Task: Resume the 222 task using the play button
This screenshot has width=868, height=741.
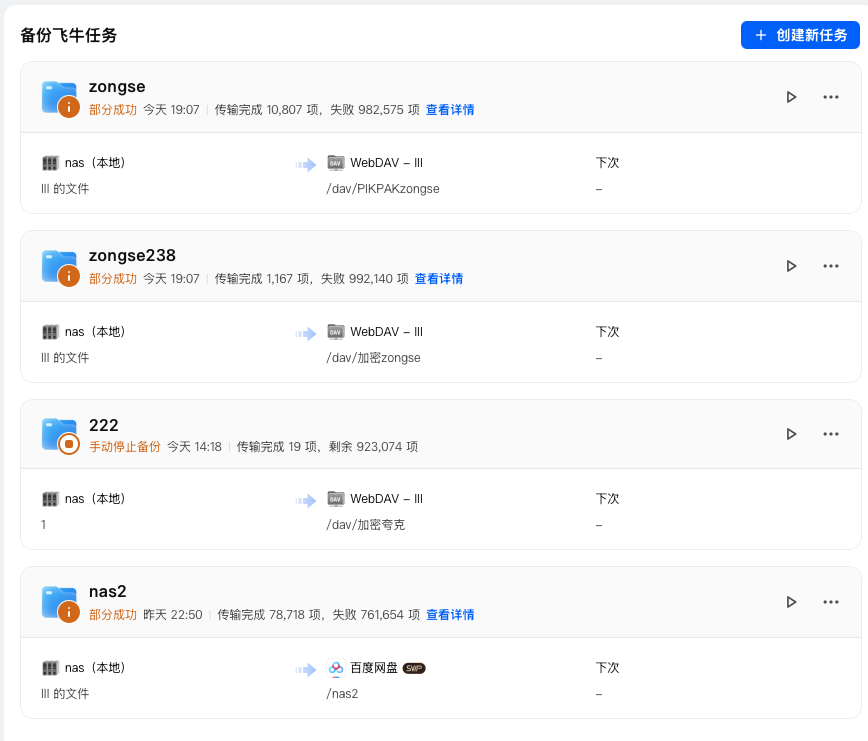Action: coord(791,434)
